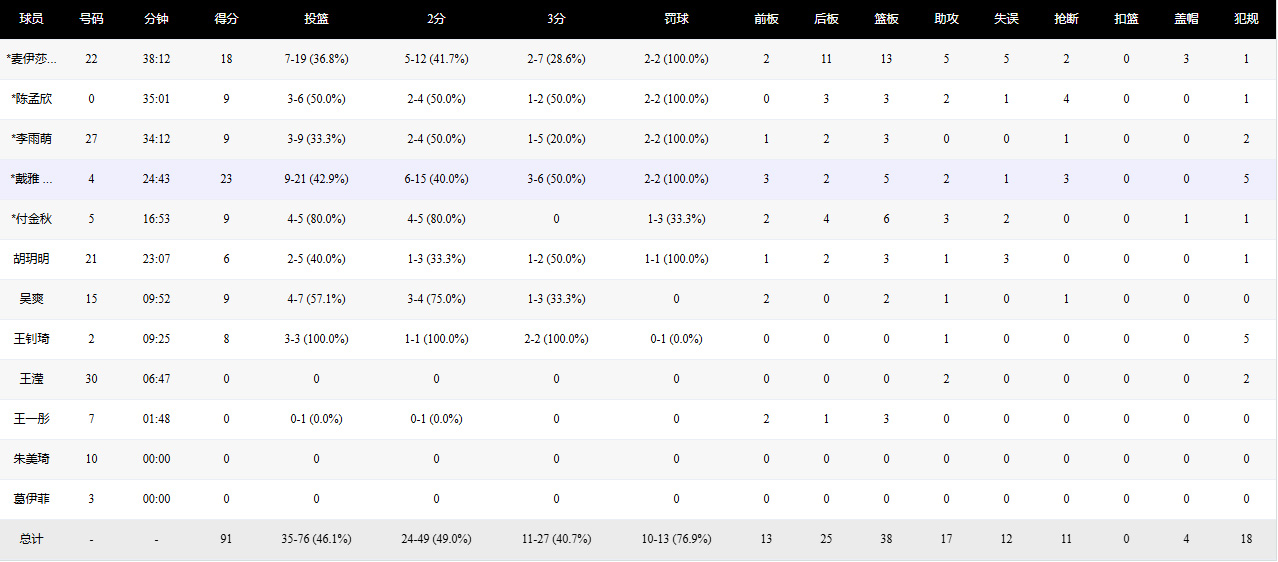This screenshot has height=562, width=1278.
Task: Click player name 吴爽
Action: point(31,299)
